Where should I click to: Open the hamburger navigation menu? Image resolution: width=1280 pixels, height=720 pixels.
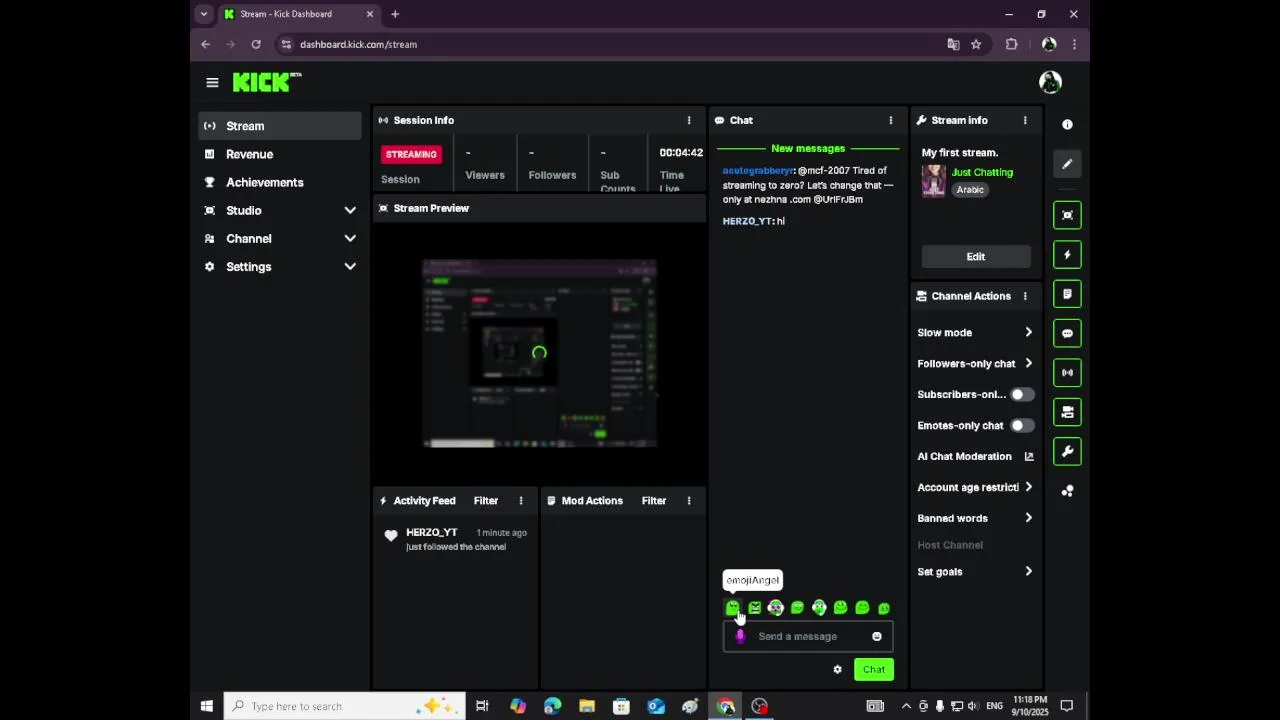coord(212,82)
